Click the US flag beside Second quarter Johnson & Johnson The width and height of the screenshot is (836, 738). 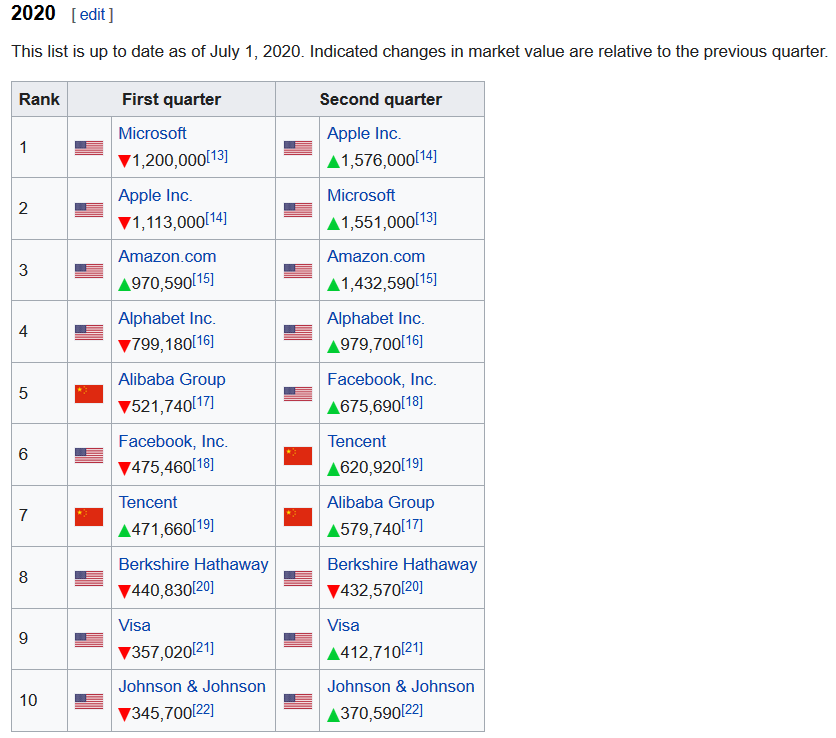click(x=298, y=701)
